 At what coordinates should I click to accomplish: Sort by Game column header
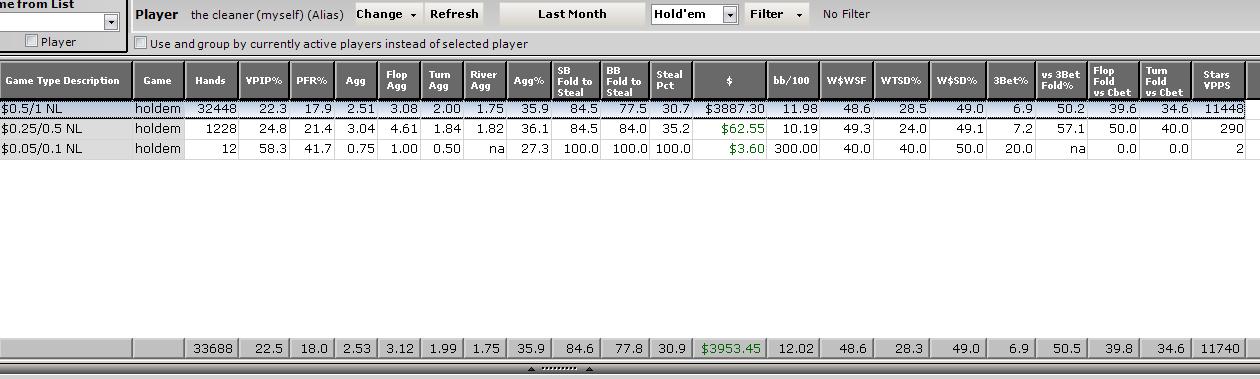point(158,80)
